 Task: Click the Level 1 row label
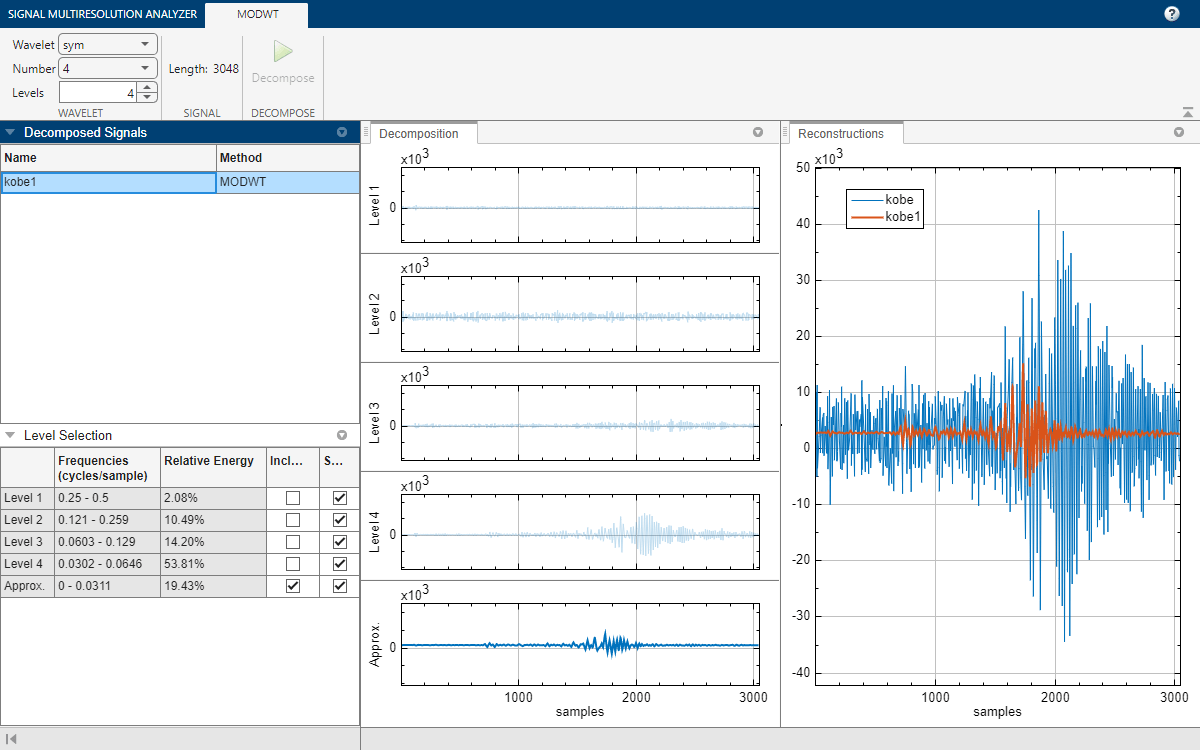(x=27, y=498)
